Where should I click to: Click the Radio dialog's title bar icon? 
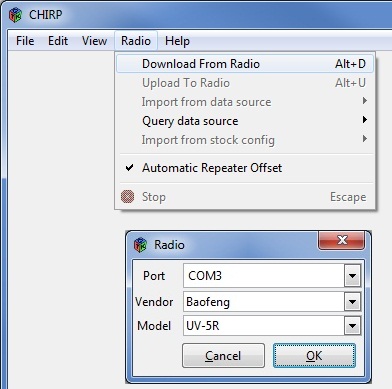[x=140, y=245]
